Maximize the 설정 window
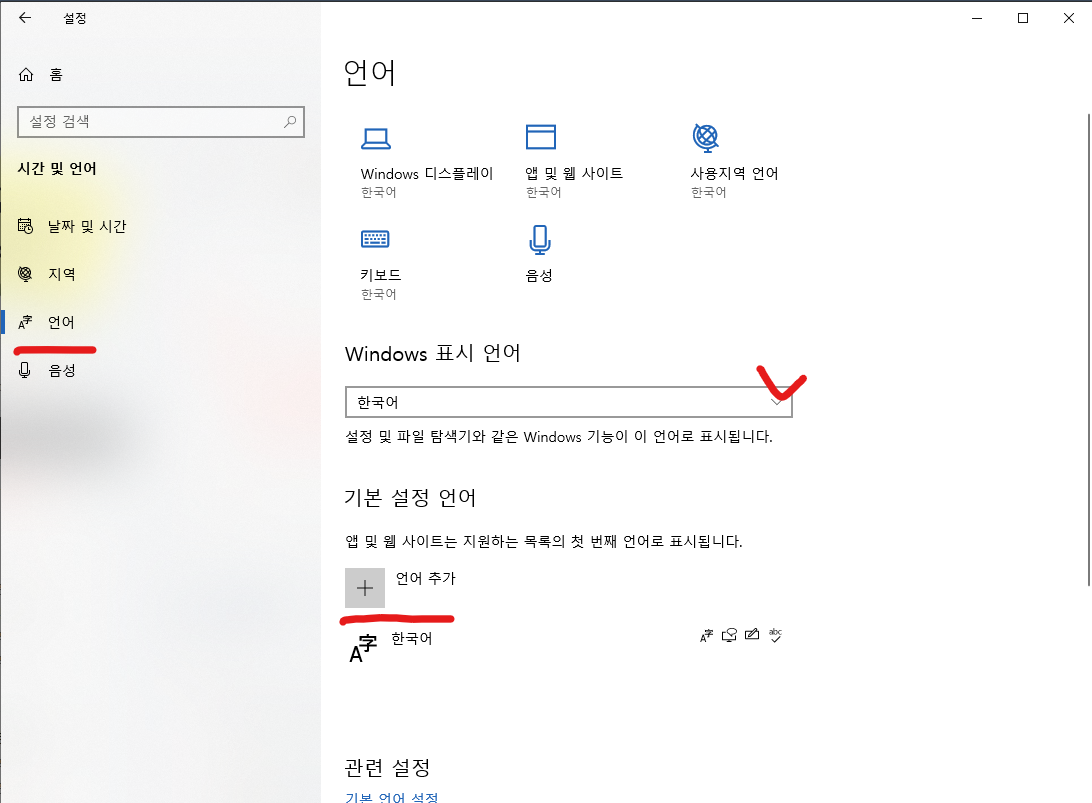 (x=1023, y=18)
